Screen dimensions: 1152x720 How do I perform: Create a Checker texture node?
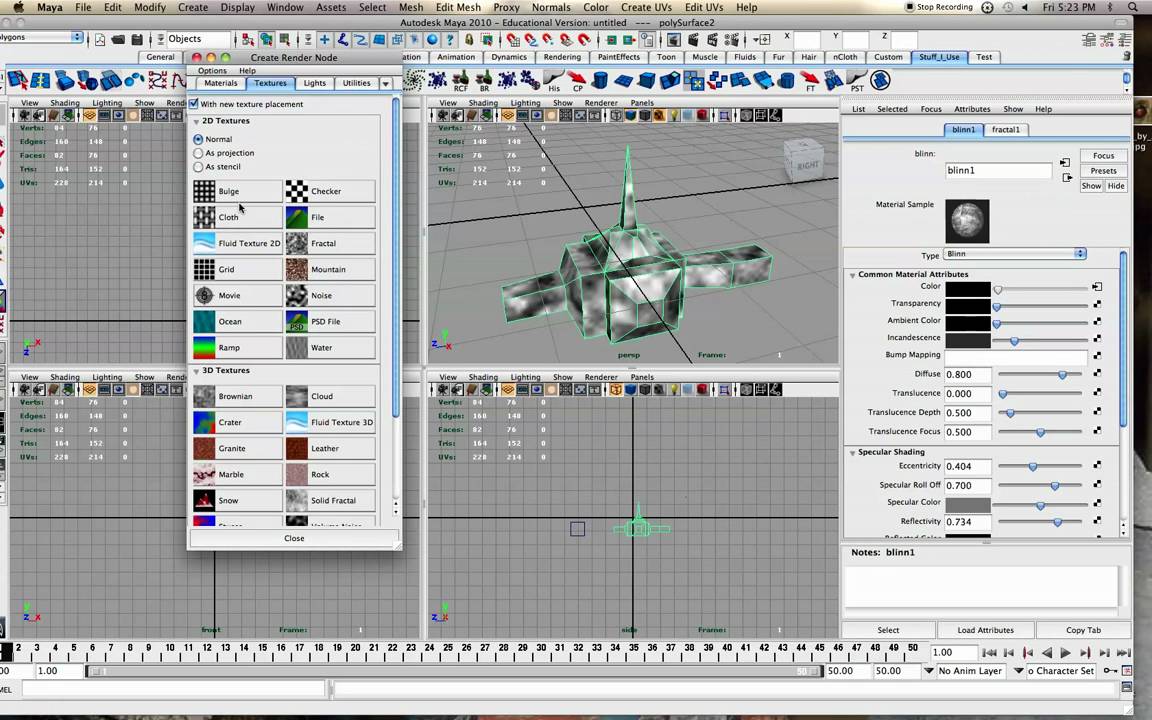(x=331, y=191)
